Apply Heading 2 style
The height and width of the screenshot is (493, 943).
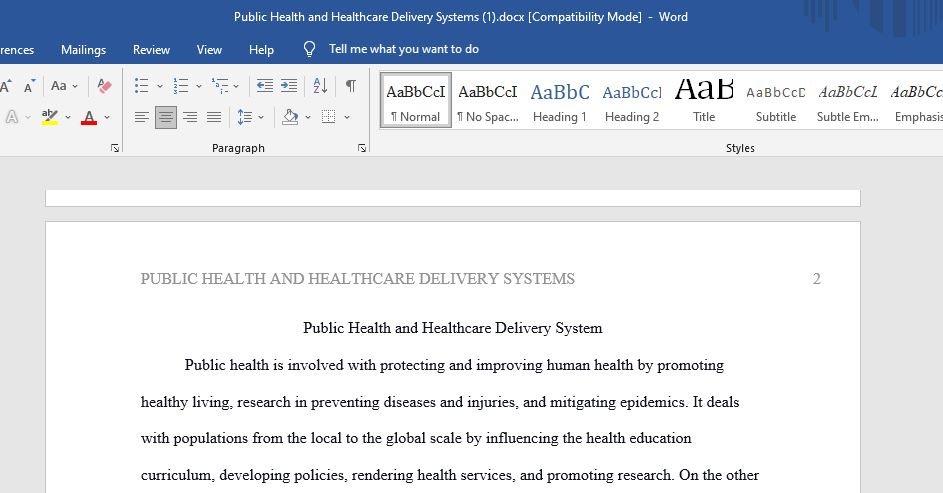[632, 100]
